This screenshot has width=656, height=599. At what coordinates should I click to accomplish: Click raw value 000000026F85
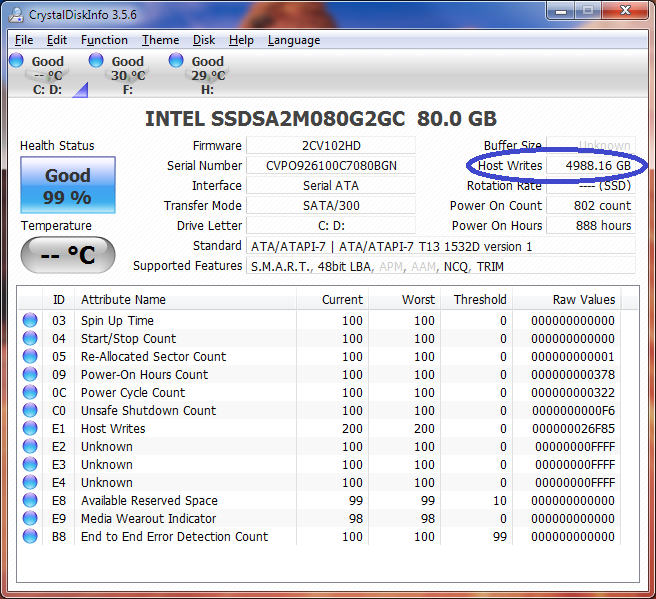click(573, 428)
